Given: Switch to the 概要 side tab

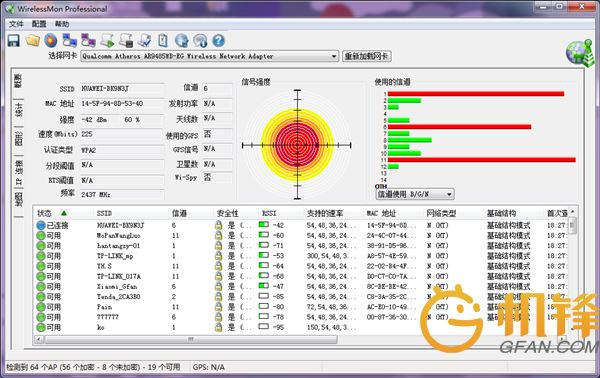Looking at the screenshot, I should pyautogui.click(x=18, y=81).
